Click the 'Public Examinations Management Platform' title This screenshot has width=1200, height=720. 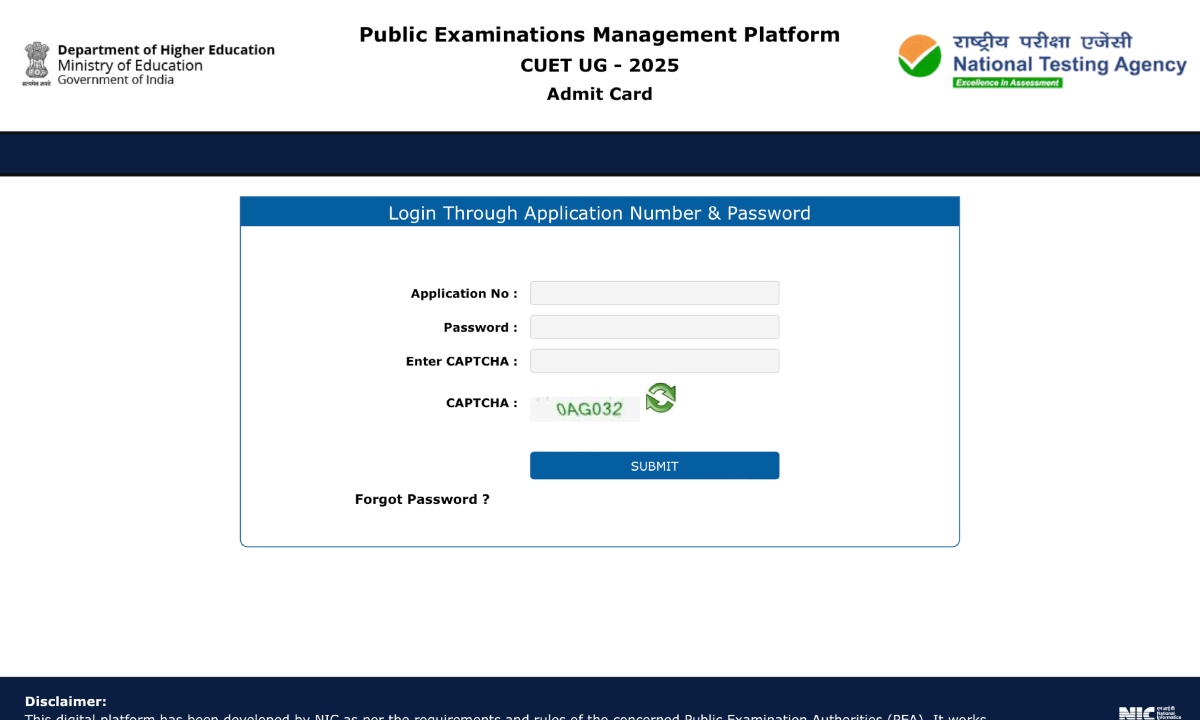coord(600,35)
